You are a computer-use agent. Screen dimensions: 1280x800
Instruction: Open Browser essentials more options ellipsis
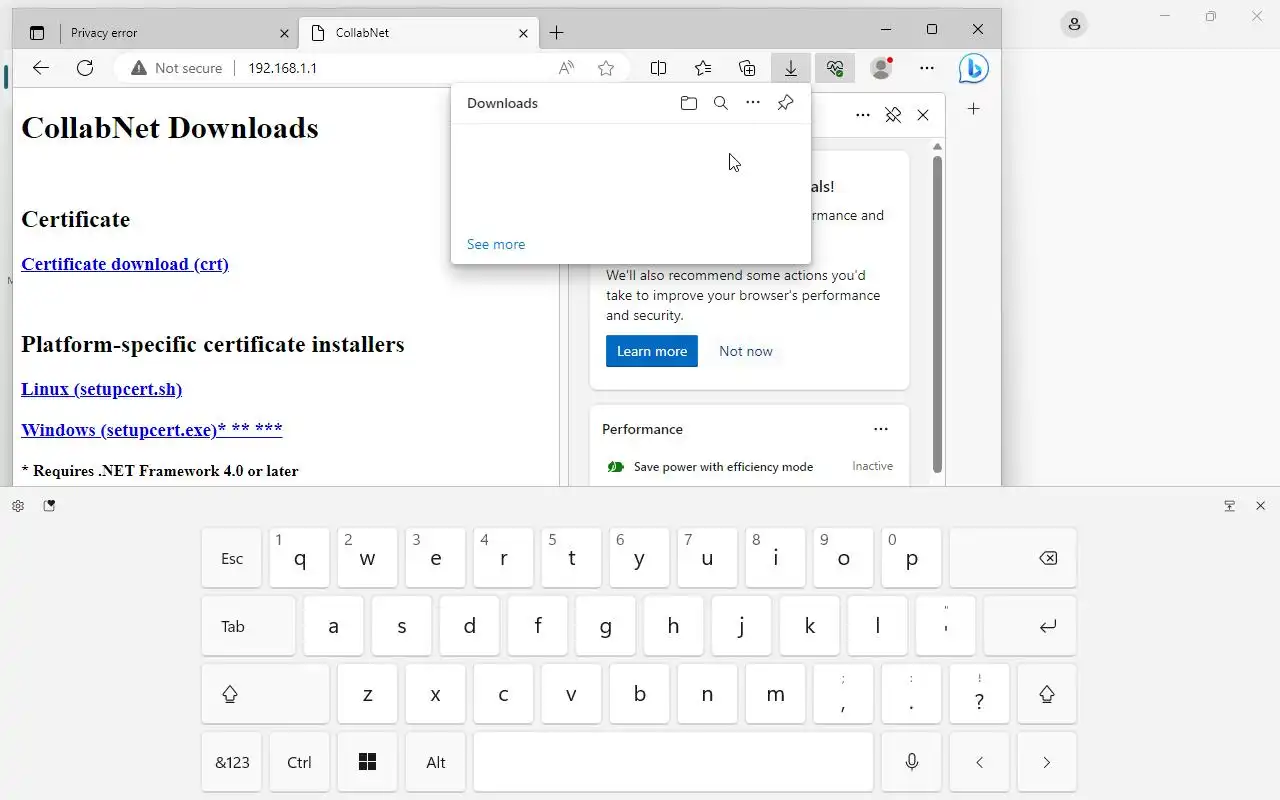click(x=863, y=115)
